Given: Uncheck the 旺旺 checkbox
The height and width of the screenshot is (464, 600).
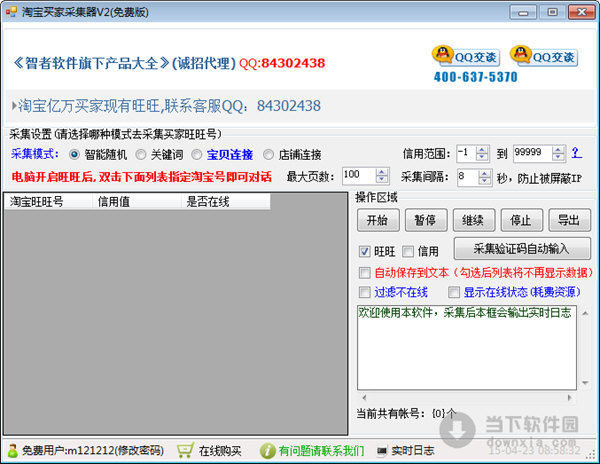Looking at the screenshot, I should [364, 251].
